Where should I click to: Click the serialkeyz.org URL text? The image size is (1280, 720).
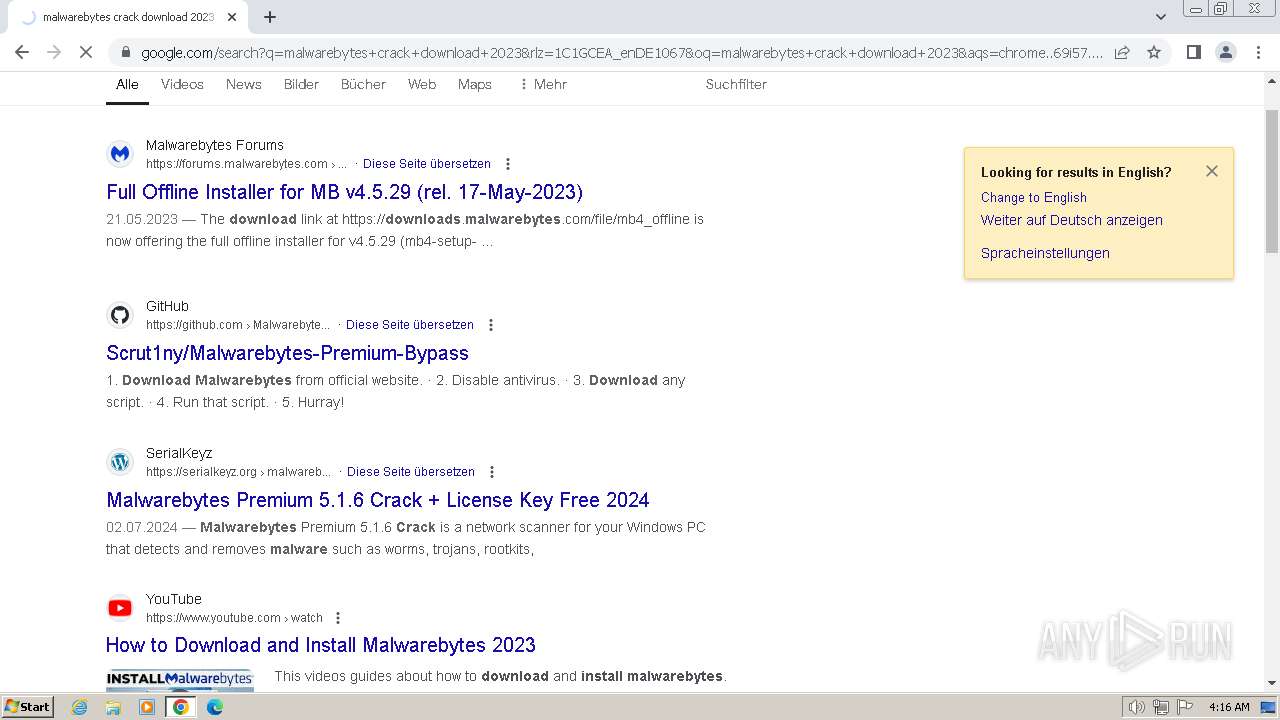[238, 472]
